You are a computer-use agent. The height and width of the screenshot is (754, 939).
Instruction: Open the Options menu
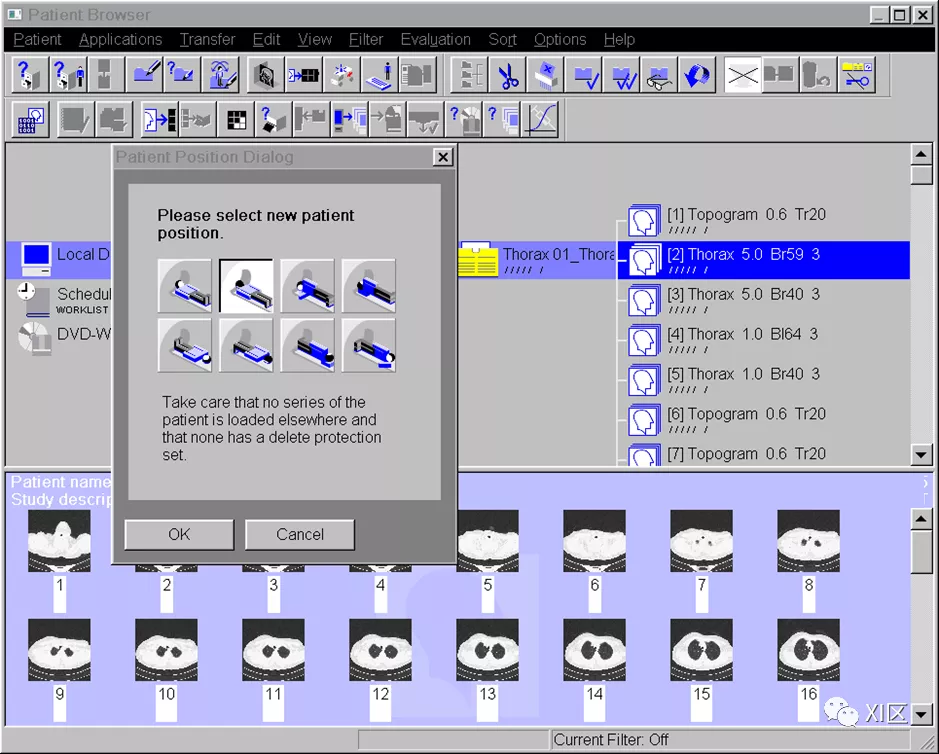click(559, 39)
